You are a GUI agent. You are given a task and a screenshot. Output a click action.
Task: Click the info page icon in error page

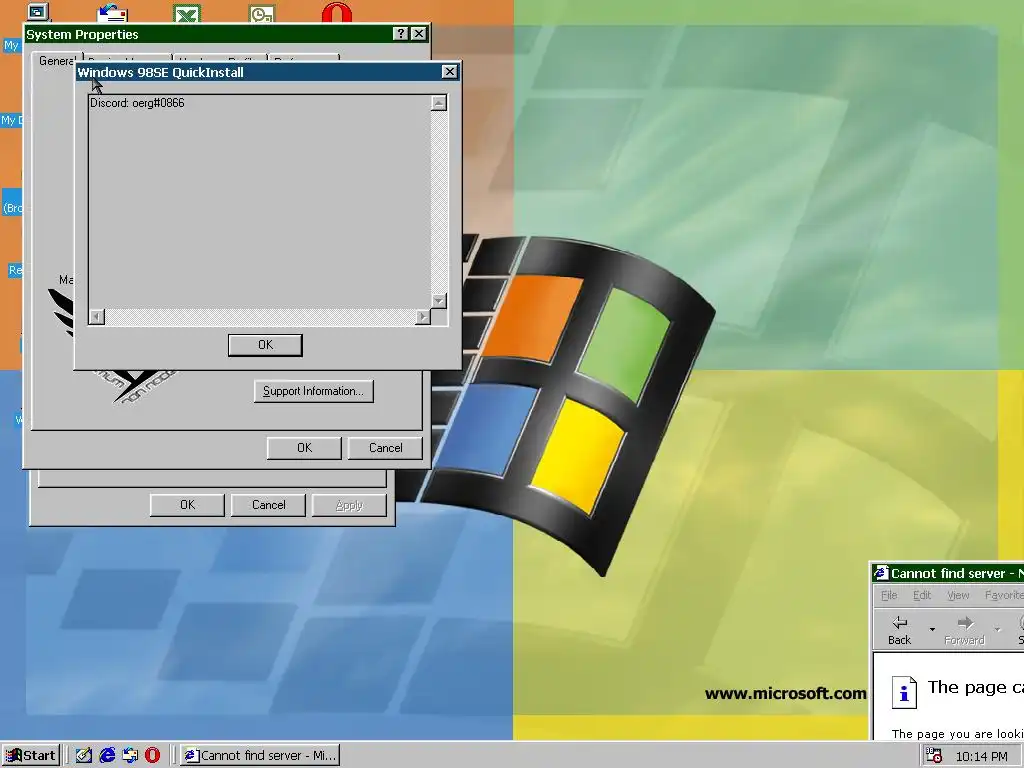click(904, 692)
